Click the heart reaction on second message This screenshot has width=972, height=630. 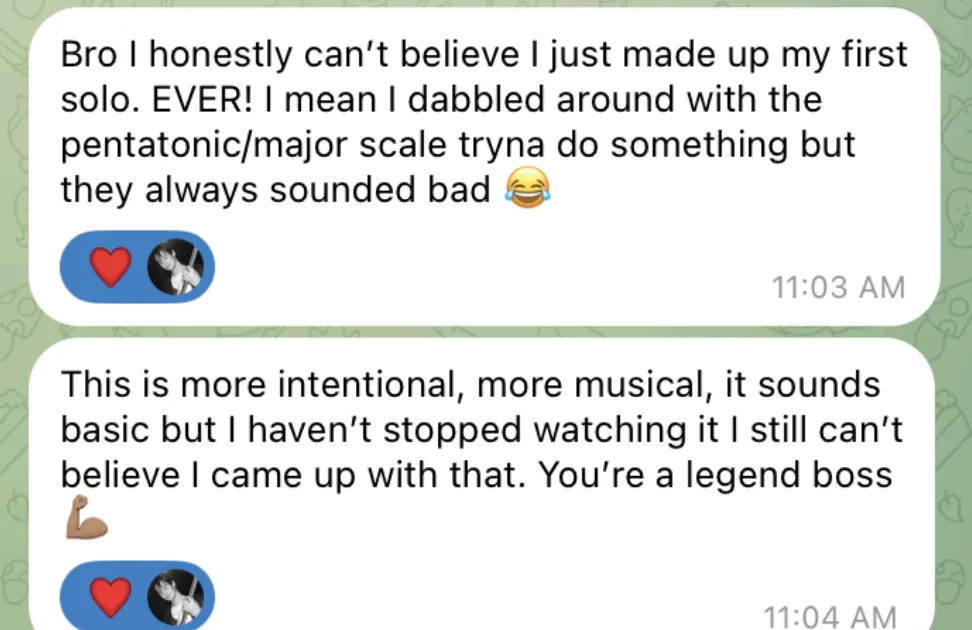coord(111,597)
